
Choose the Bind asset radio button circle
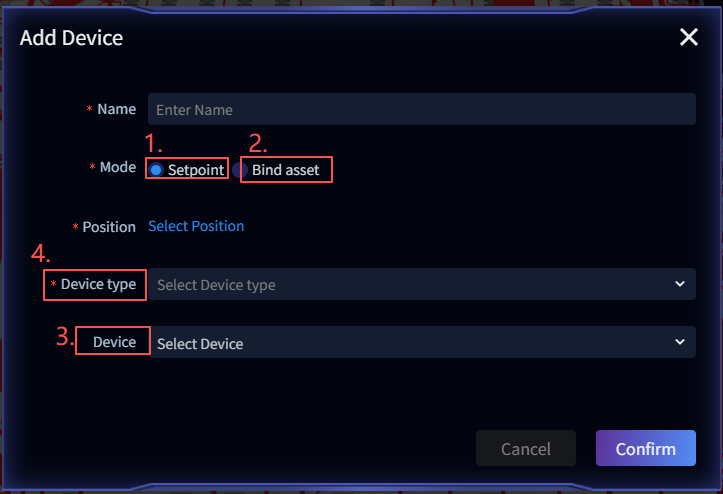tap(240, 170)
